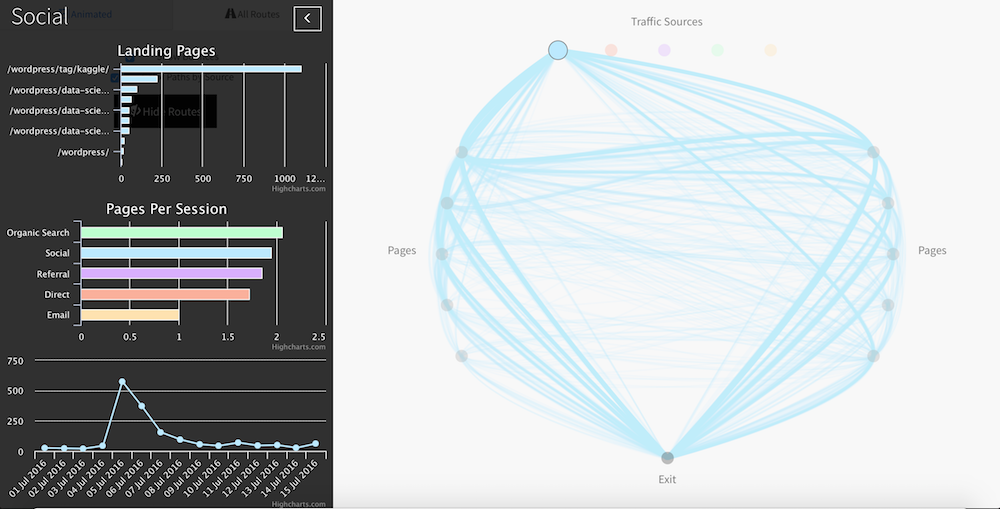Select the green Organic Search source node

717,50
